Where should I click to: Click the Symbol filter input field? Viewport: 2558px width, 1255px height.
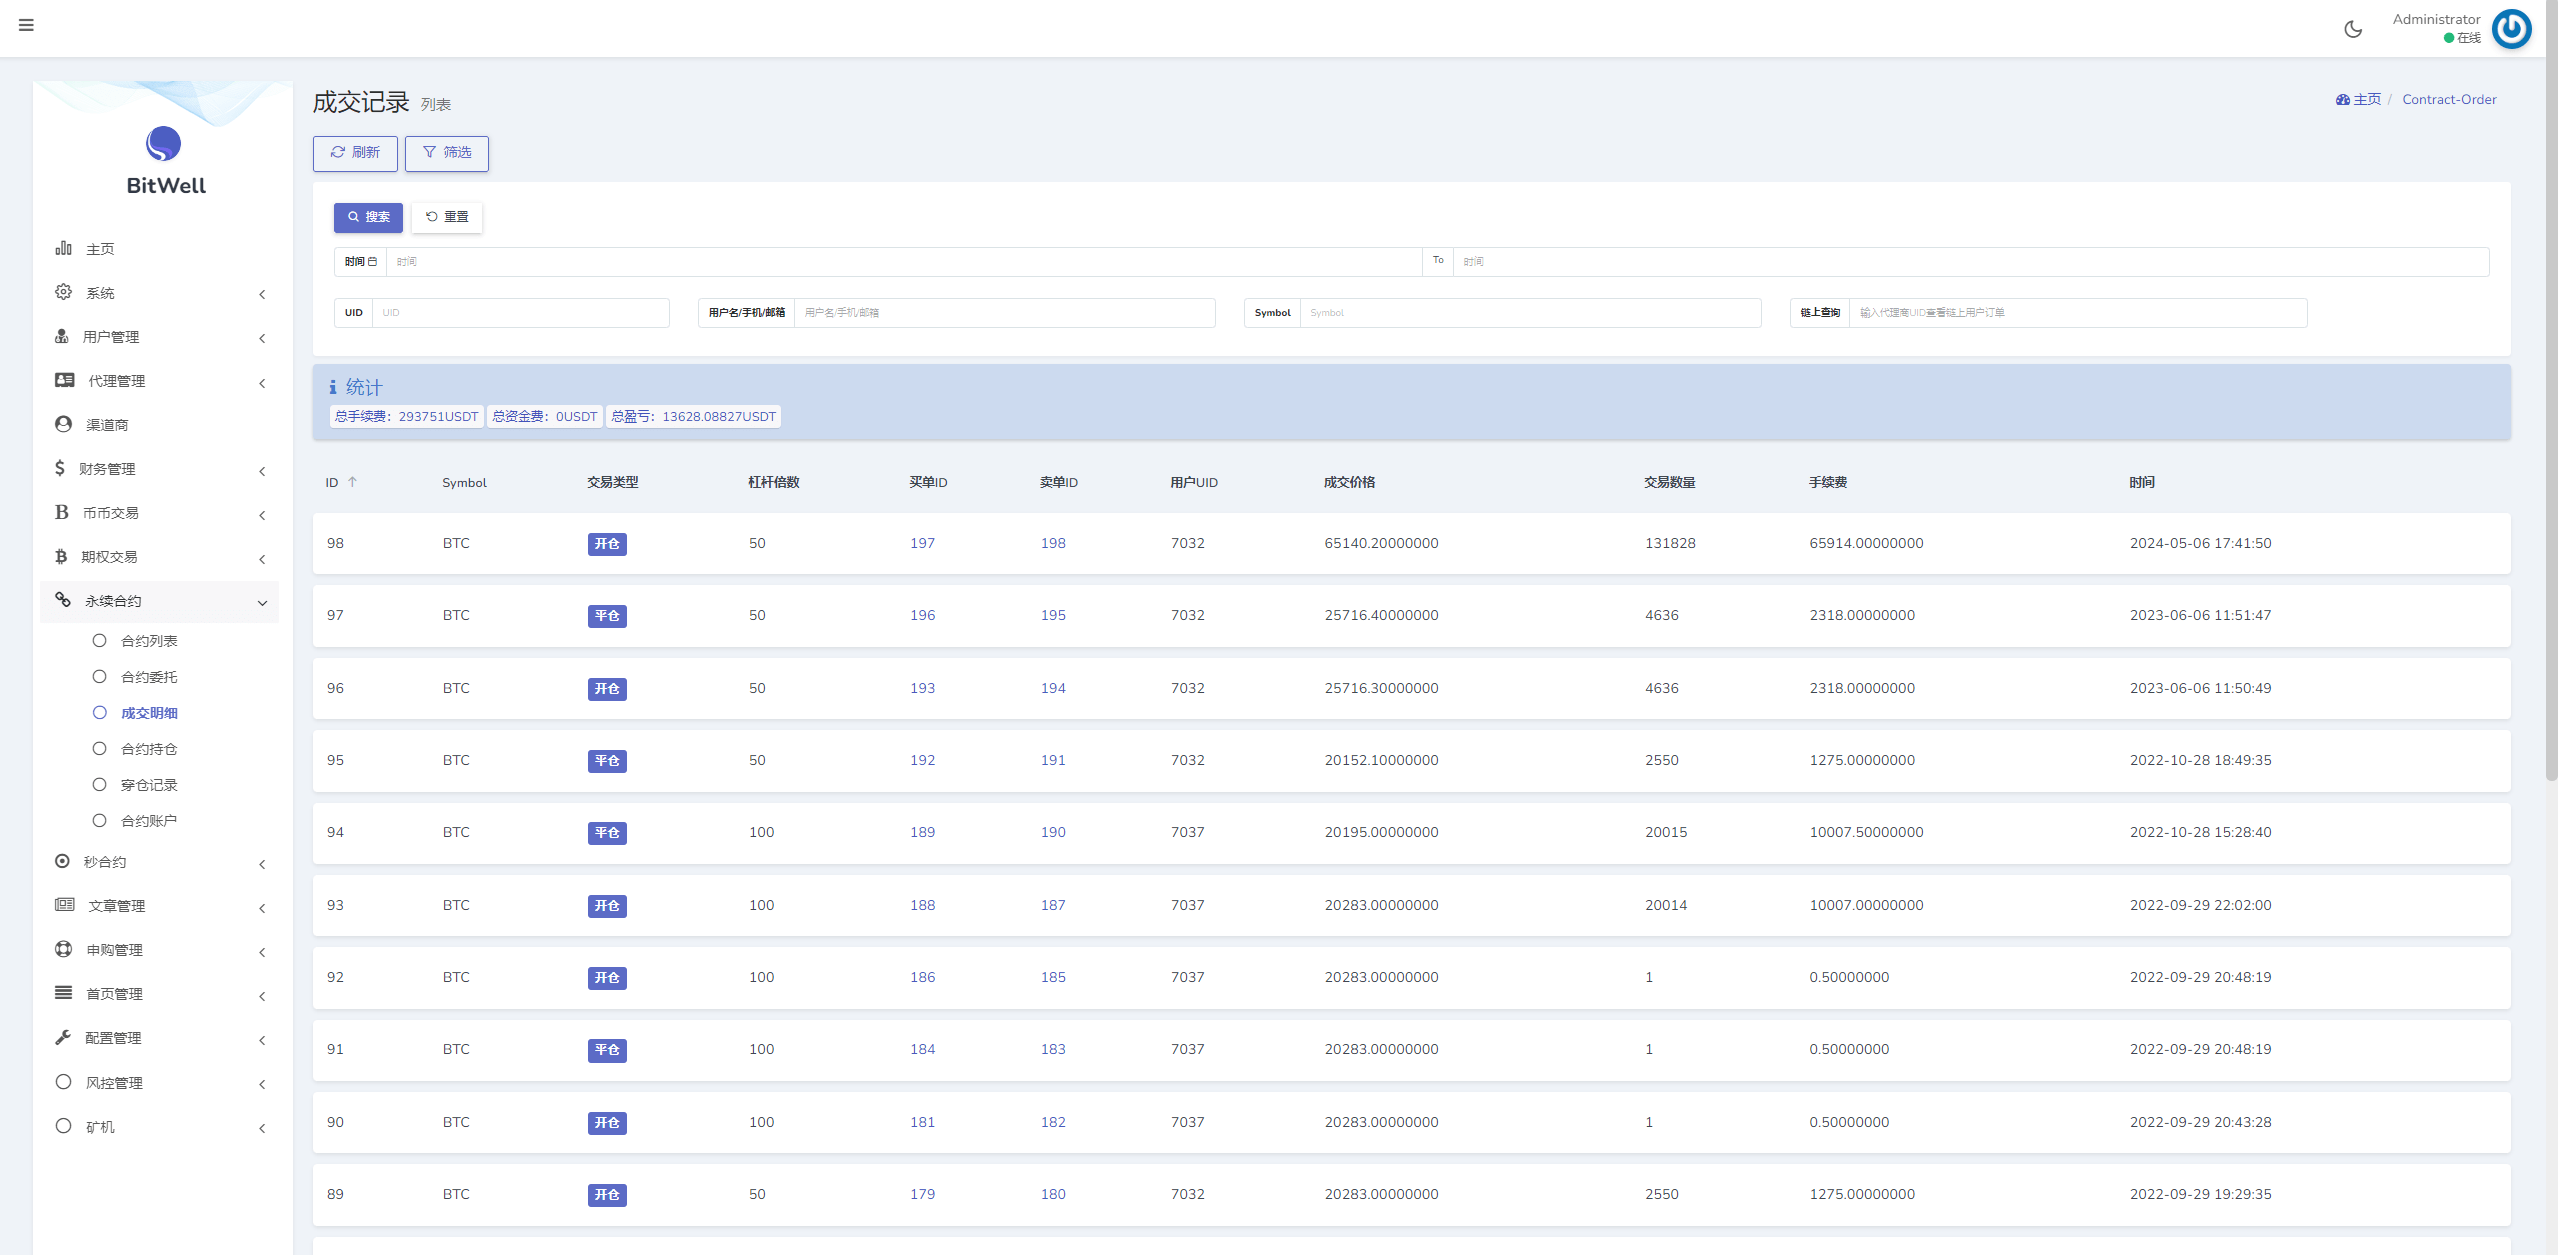(x=1529, y=313)
